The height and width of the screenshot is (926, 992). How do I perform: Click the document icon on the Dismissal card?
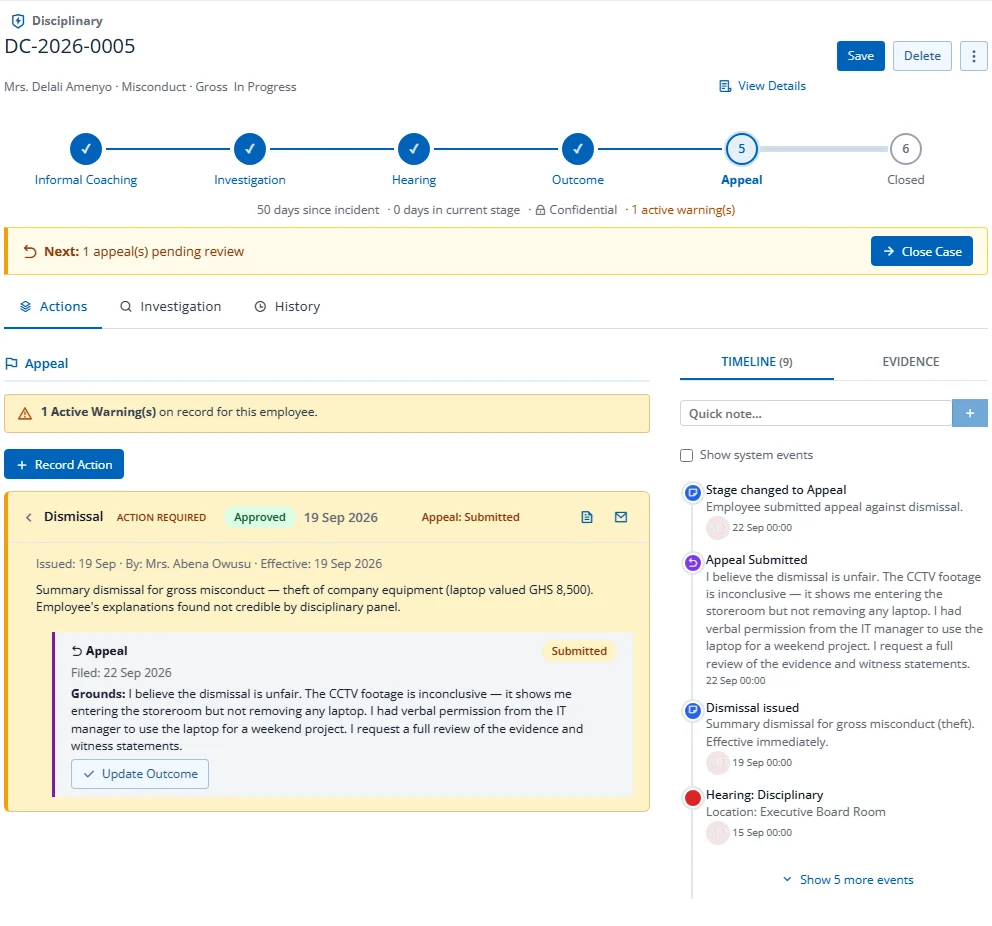587,517
